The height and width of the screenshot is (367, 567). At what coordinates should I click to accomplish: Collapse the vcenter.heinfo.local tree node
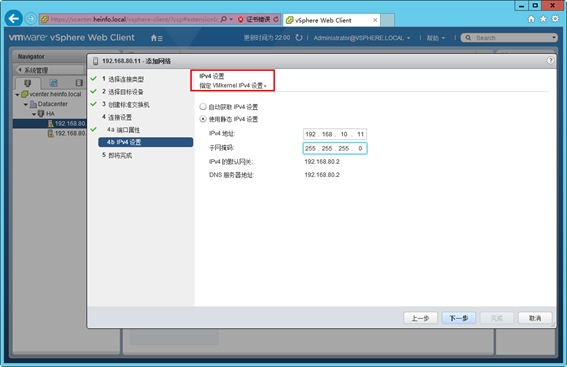click(17, 95)
